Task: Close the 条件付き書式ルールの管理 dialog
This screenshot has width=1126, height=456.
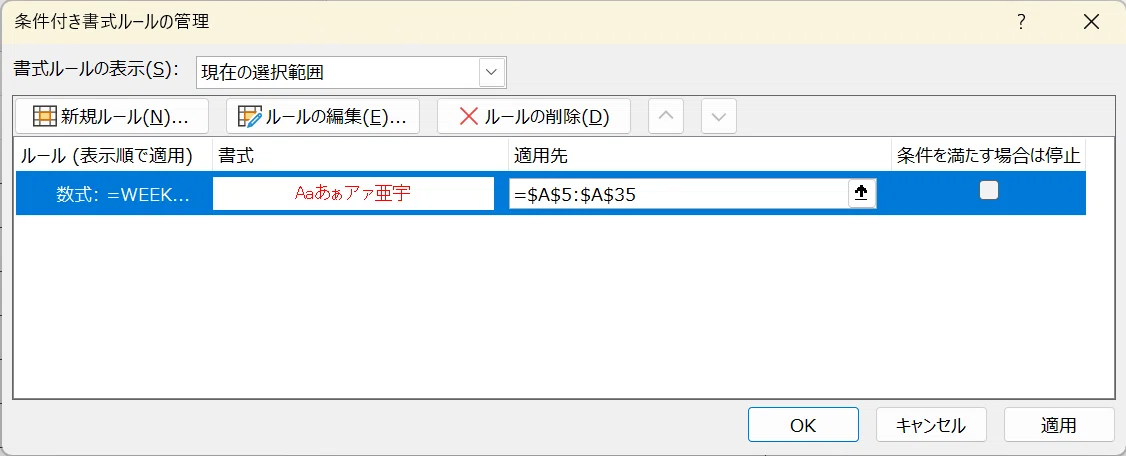Action: click(1092, 22)
